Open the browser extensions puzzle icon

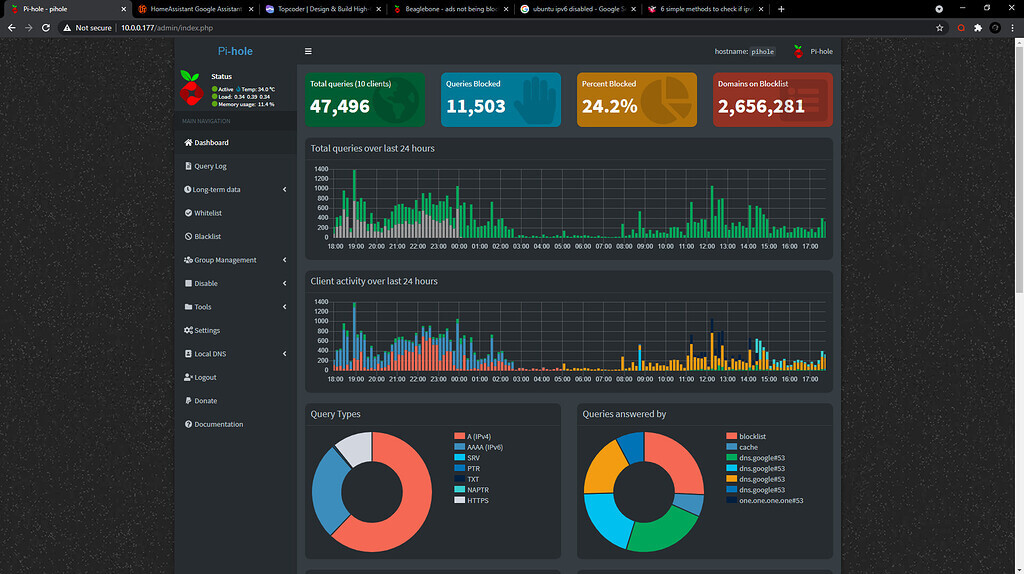tap(978, 28)
